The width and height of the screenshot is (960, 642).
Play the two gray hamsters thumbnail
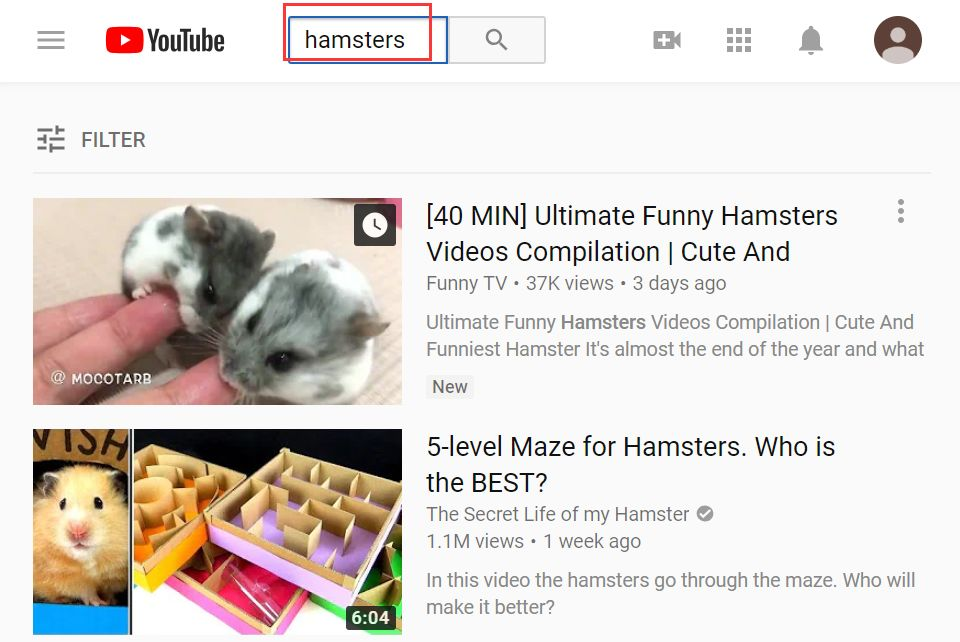coord(217,301)
